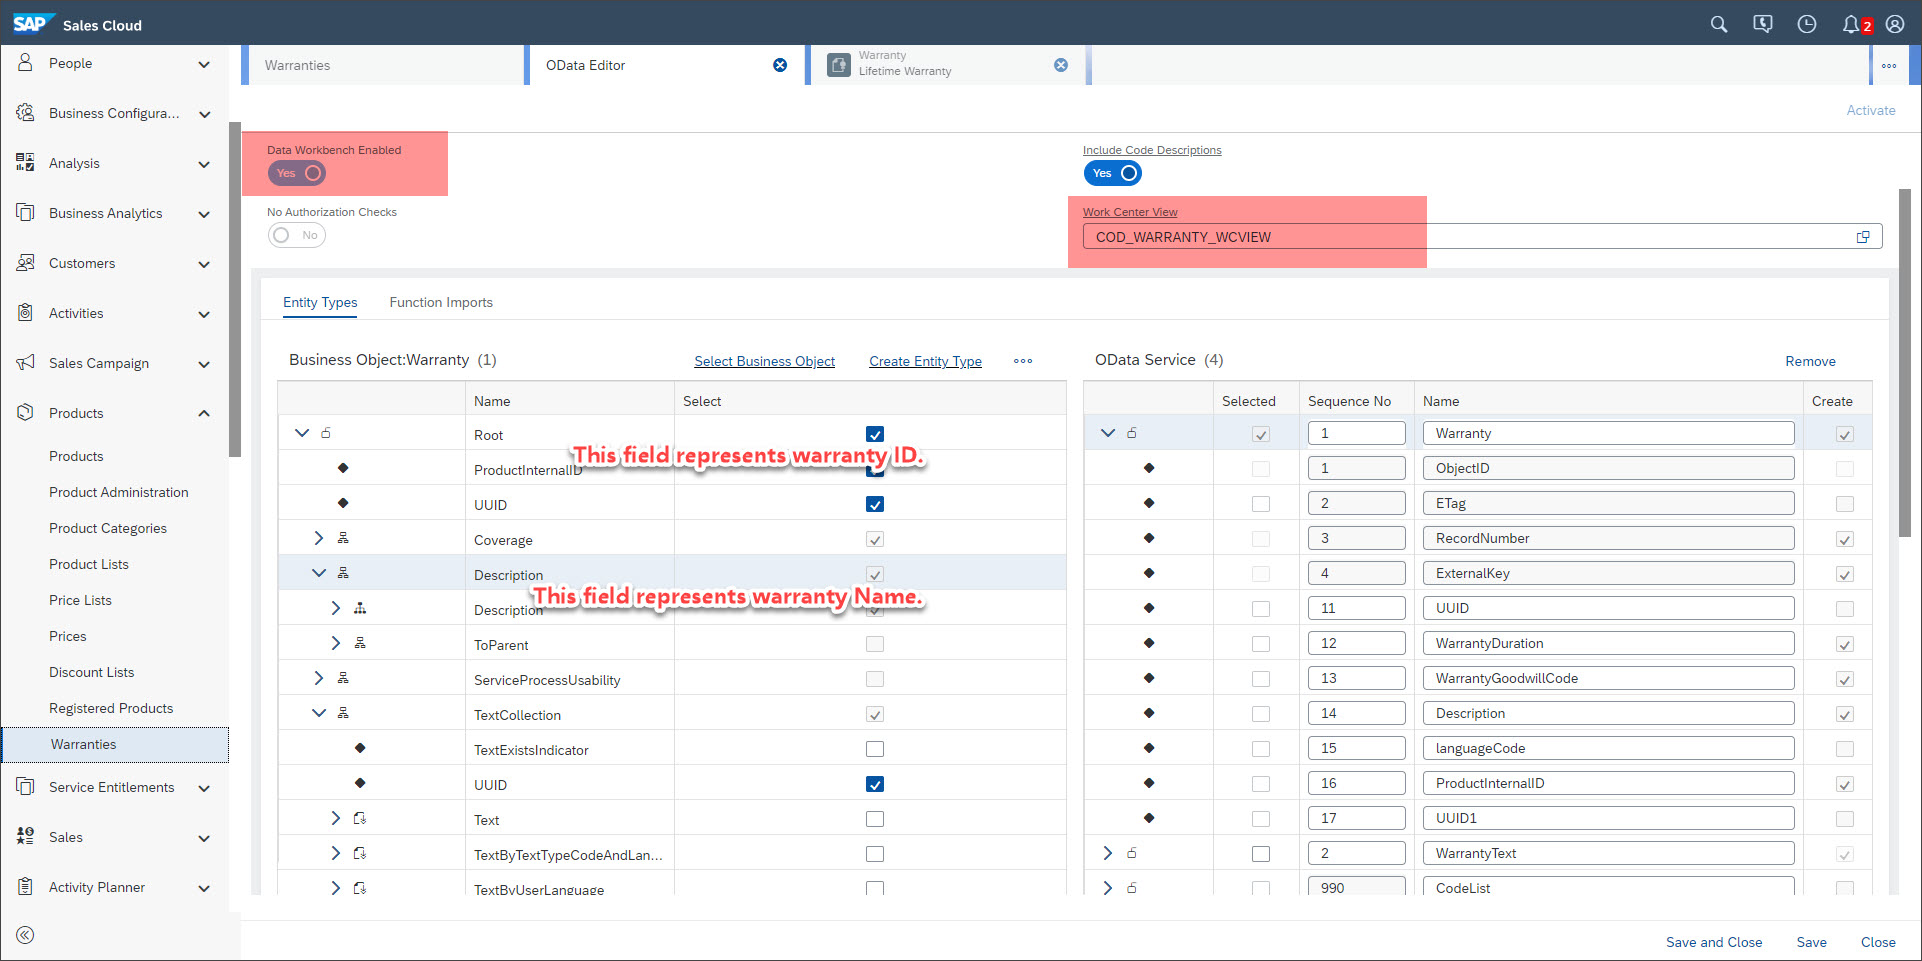Open the history clock icon
The width and height of the screenshot is (1922, 961).
(1806, 24)
